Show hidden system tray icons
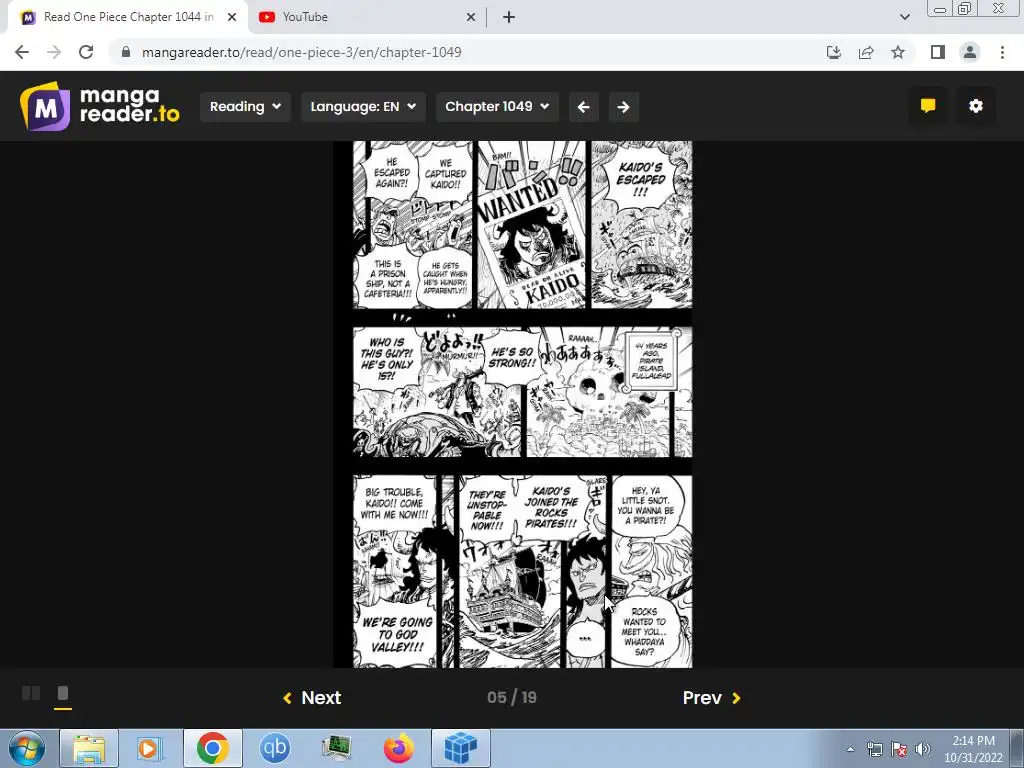Image resolution: width=1024 pixels, height=768 pixels. tap(850, 749)
